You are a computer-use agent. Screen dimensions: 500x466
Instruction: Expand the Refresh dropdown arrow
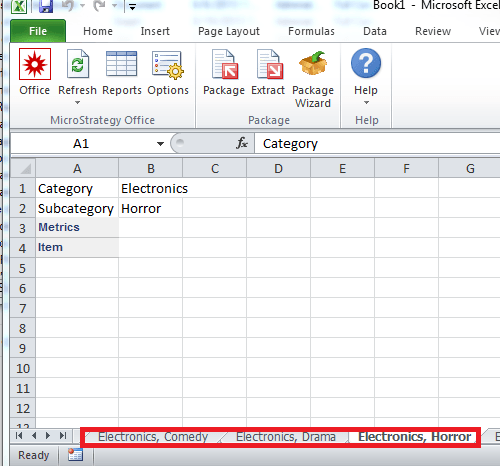point(77,103)
